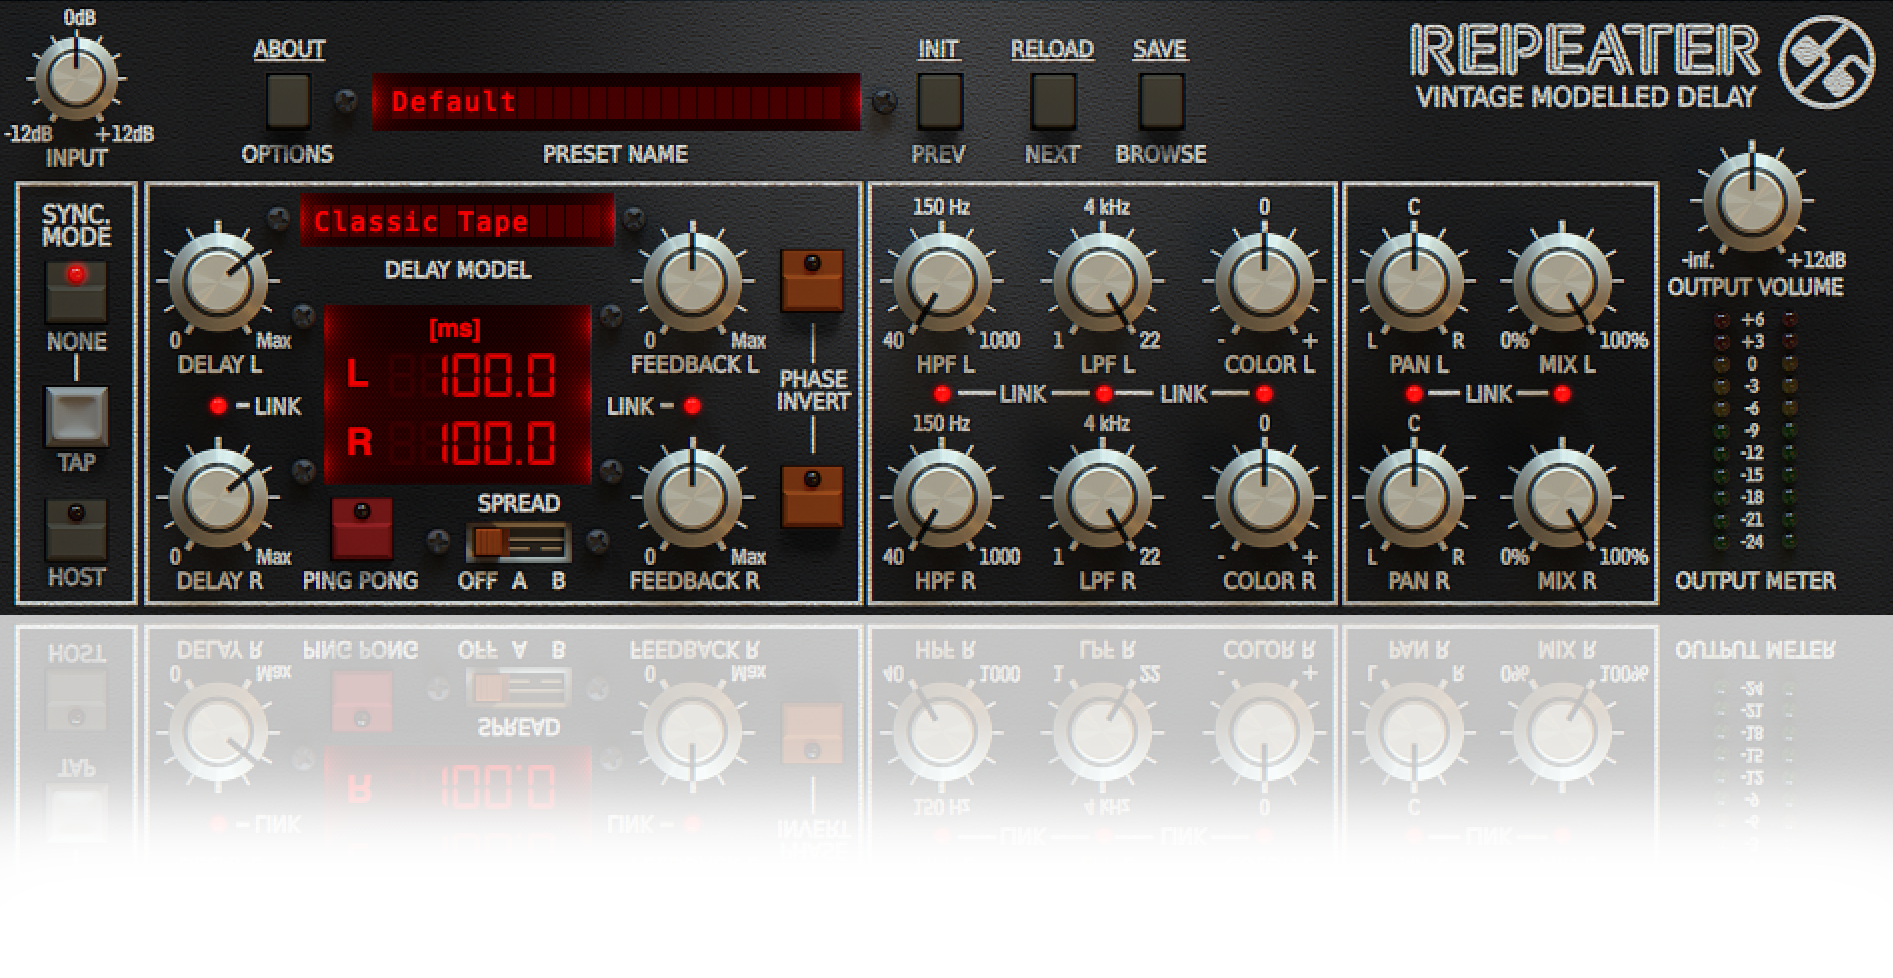Click the HPF R knob
This screenshot has width=1893, height=978.
pyautogui.click(x=942, y=498)
